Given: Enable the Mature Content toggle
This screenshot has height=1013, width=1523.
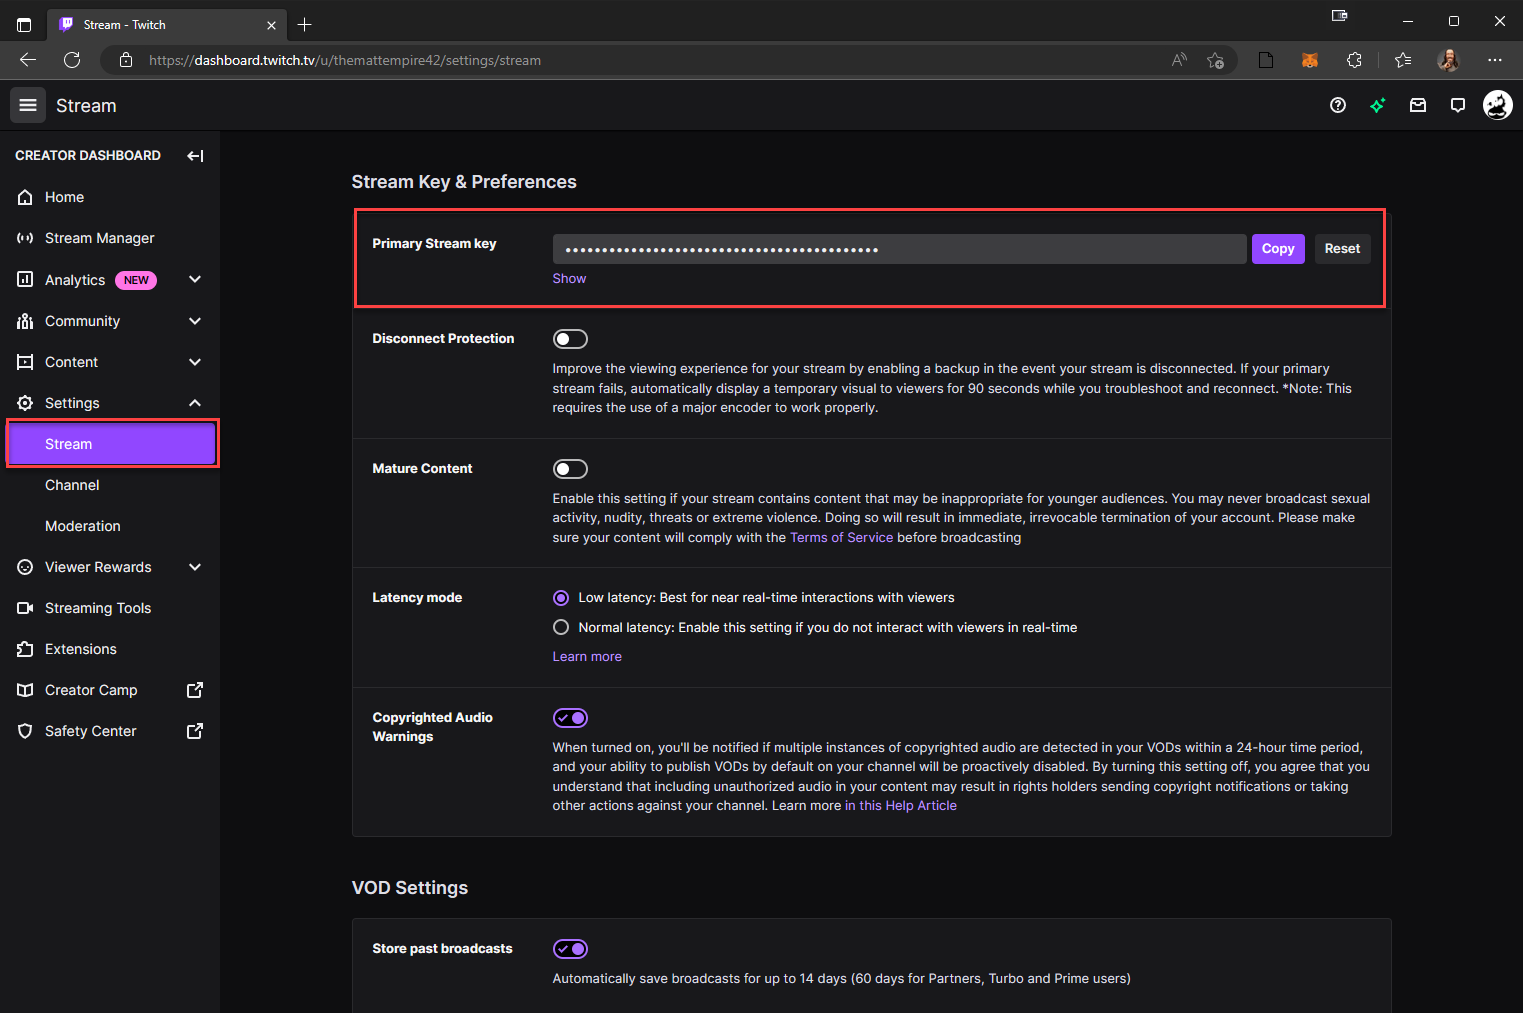Looking at the screenshot, I should [x=570, y=469].
